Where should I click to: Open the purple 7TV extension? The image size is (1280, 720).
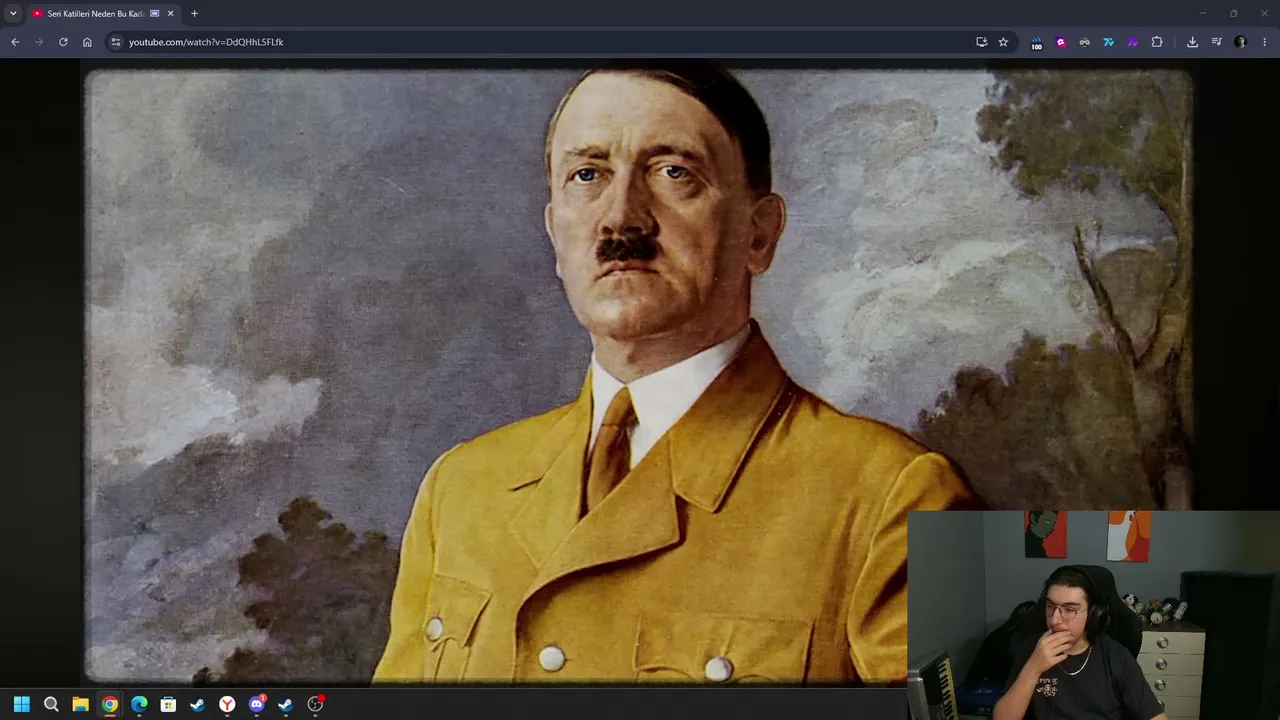[1132, 42]
